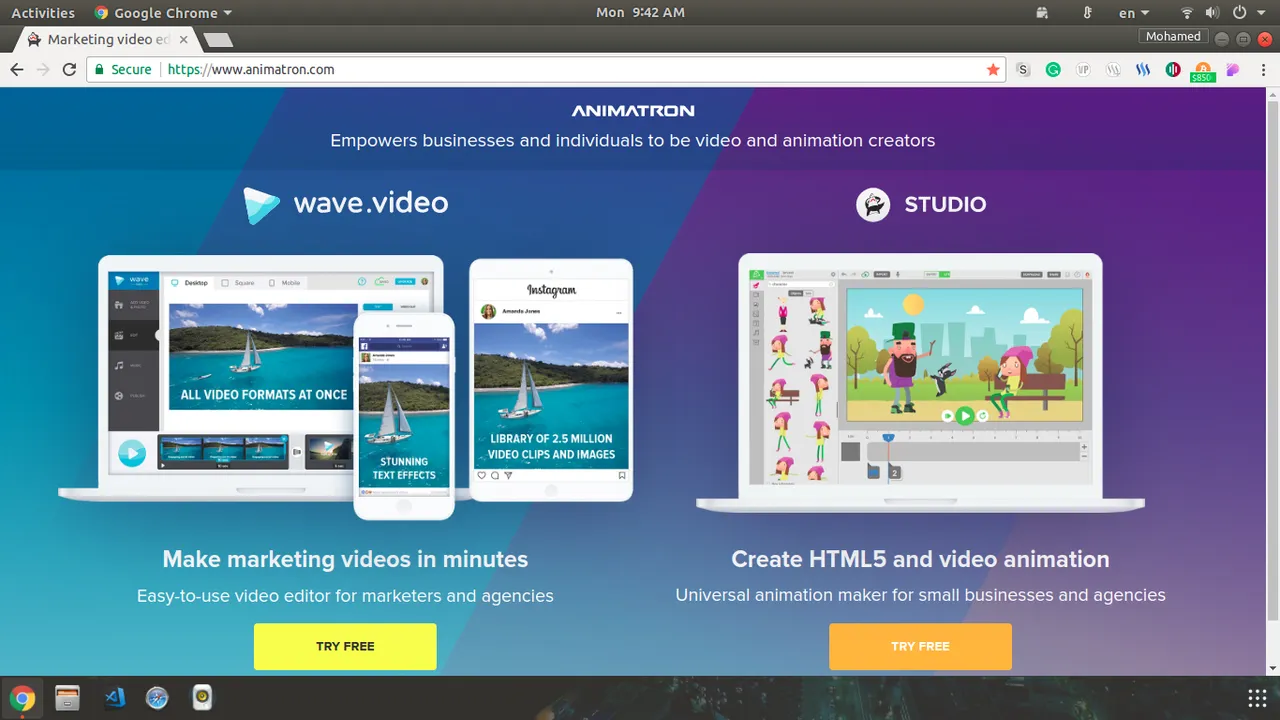Click the power icon in top bar

click(1240, 13)
